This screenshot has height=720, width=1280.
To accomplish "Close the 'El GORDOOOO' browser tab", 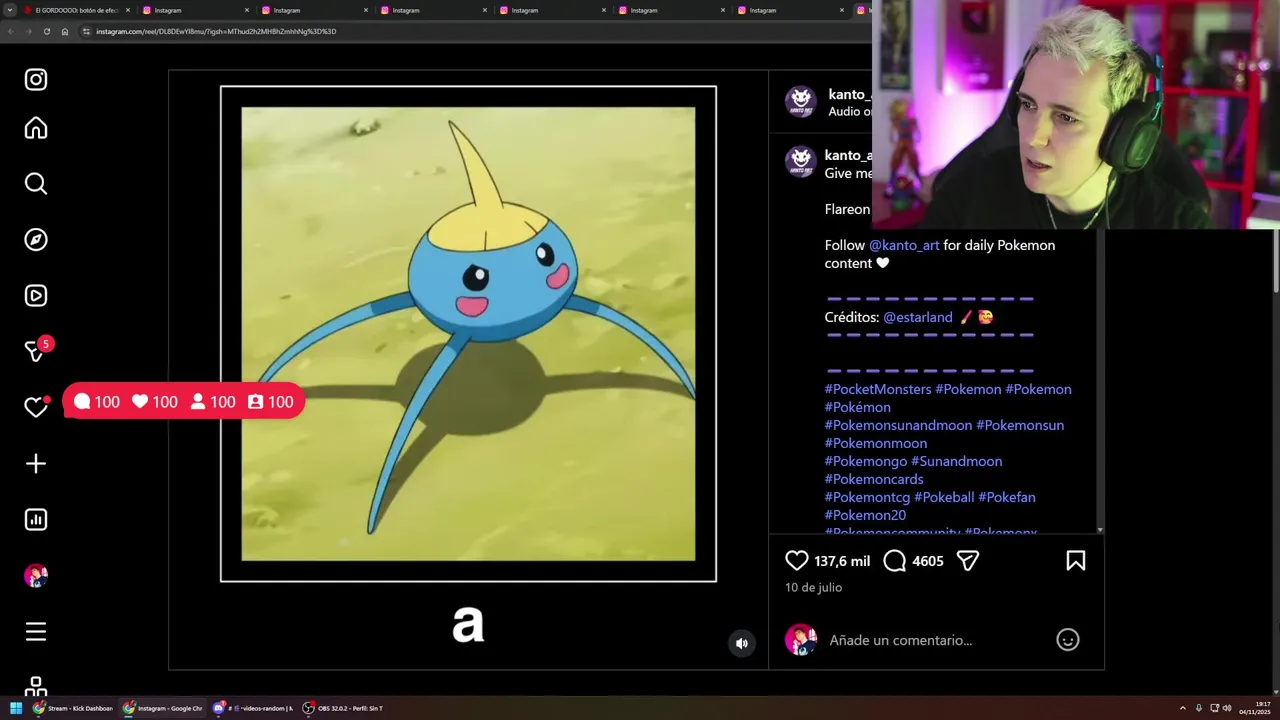I will pyautogui.click(x=128, y=10).
